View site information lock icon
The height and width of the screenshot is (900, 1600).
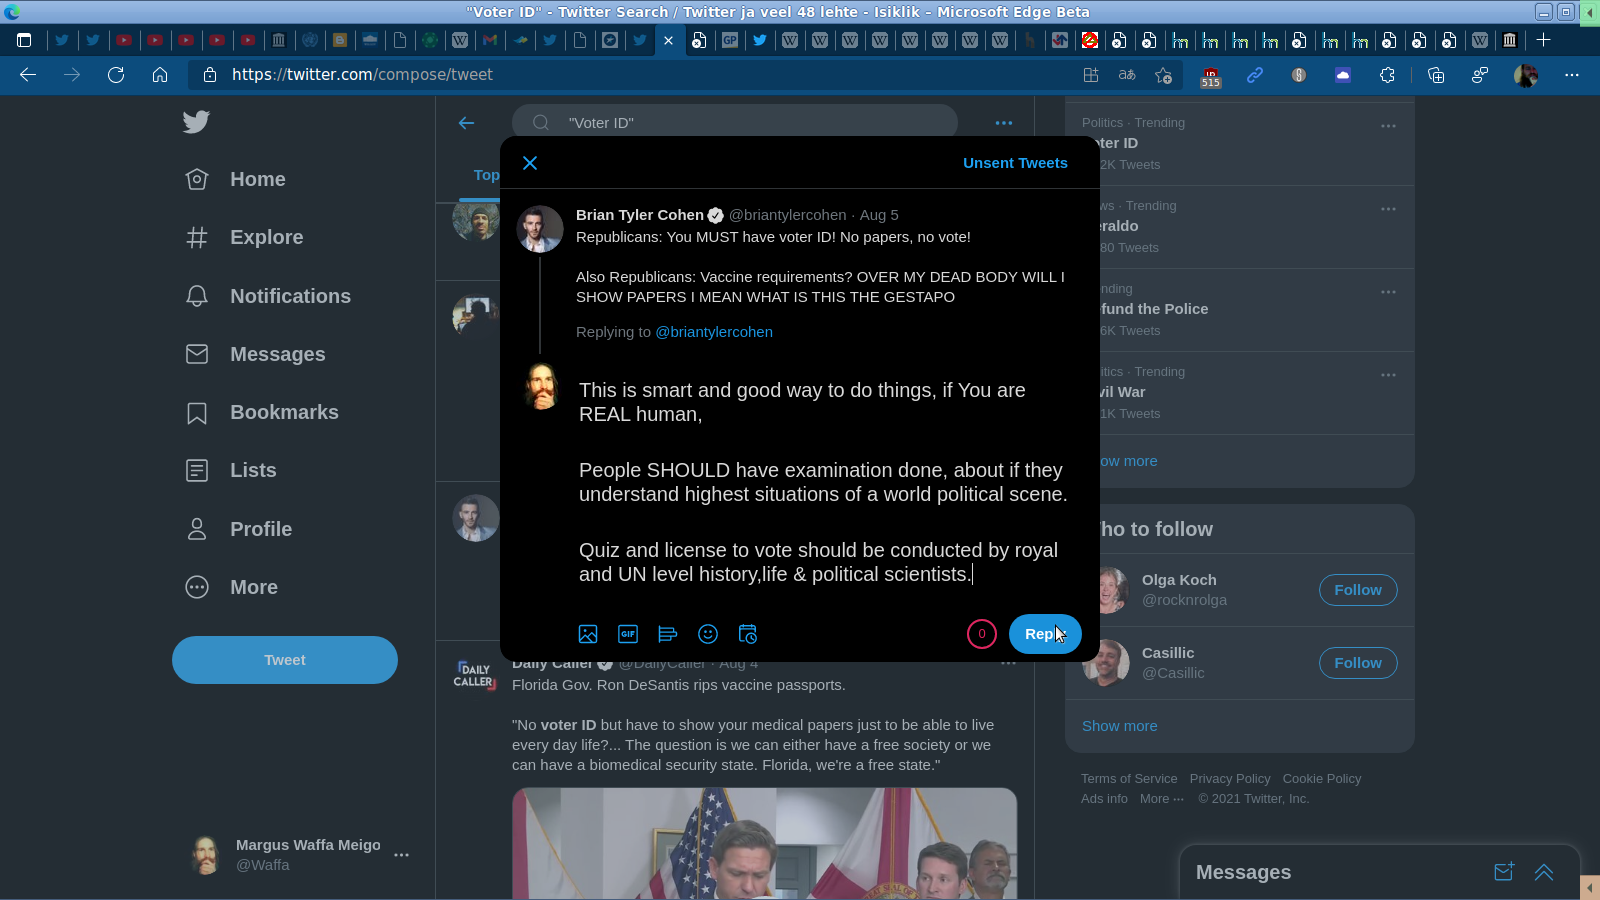coord(209,75)
